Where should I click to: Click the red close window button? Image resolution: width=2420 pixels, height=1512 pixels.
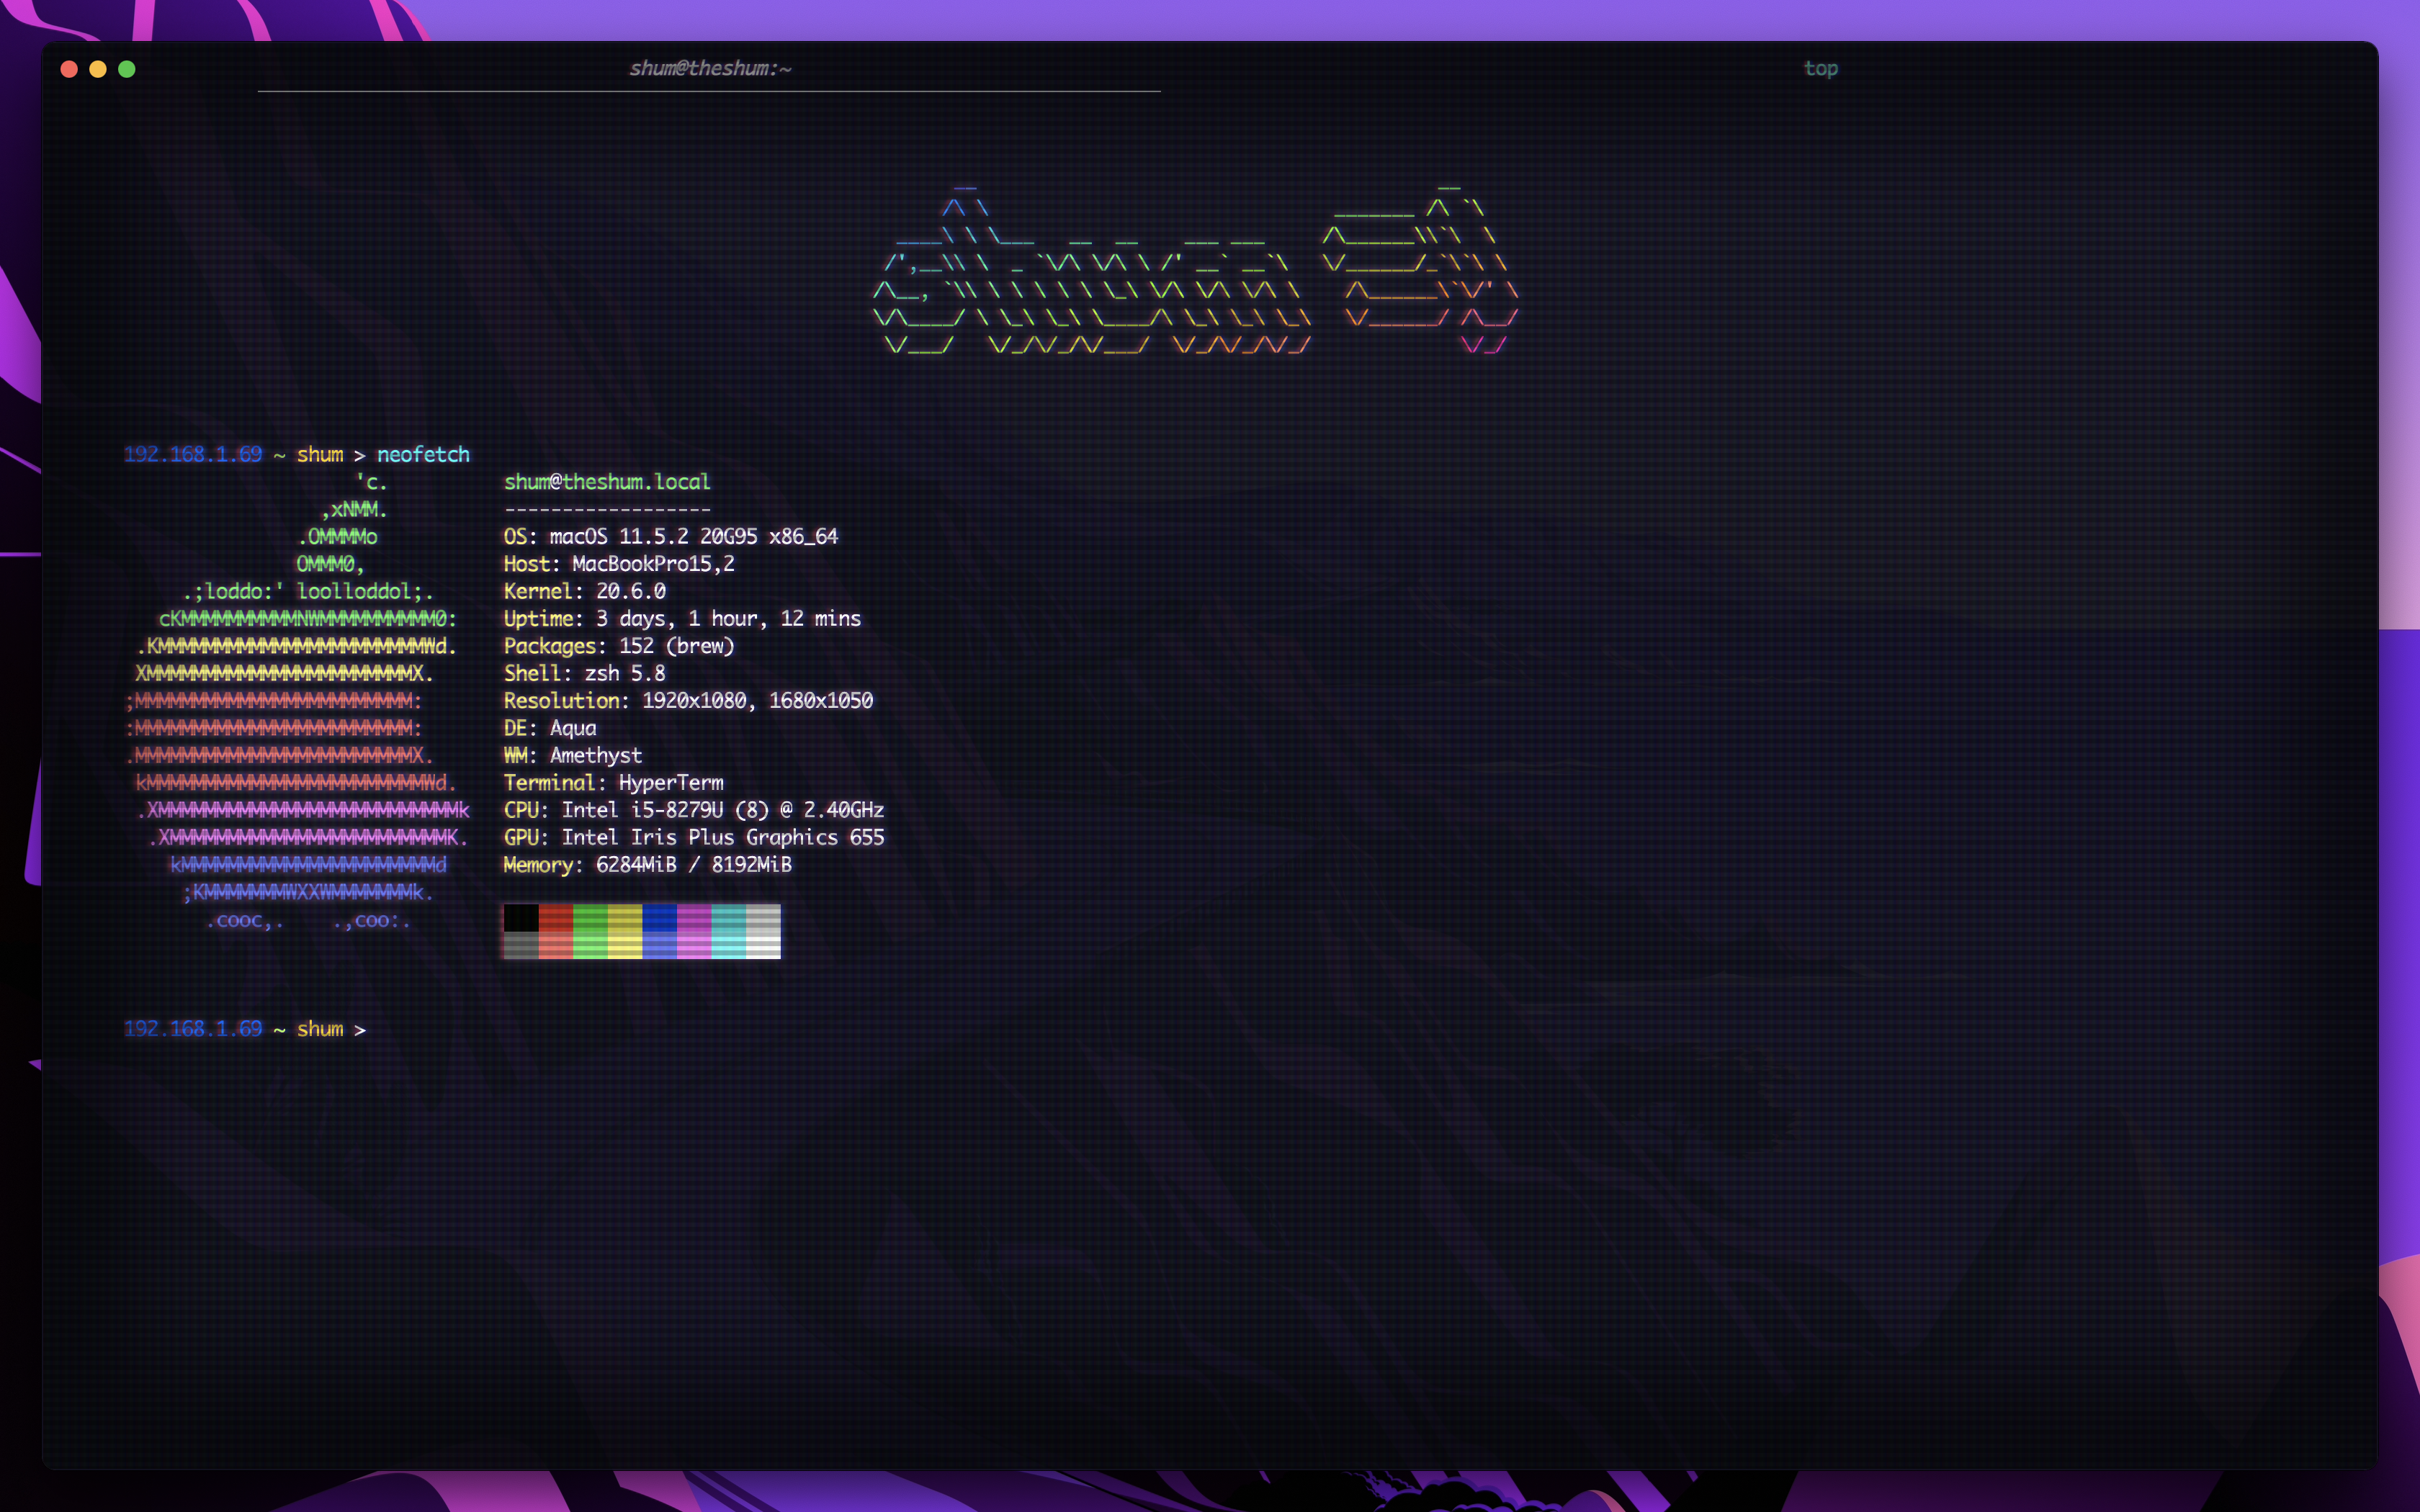(69, 69)
